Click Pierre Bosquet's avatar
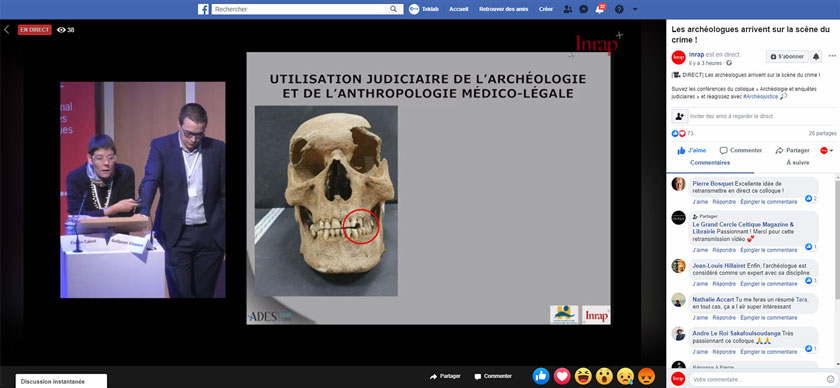The width and height of the screenshot is (840, 388). click(678, 184)
